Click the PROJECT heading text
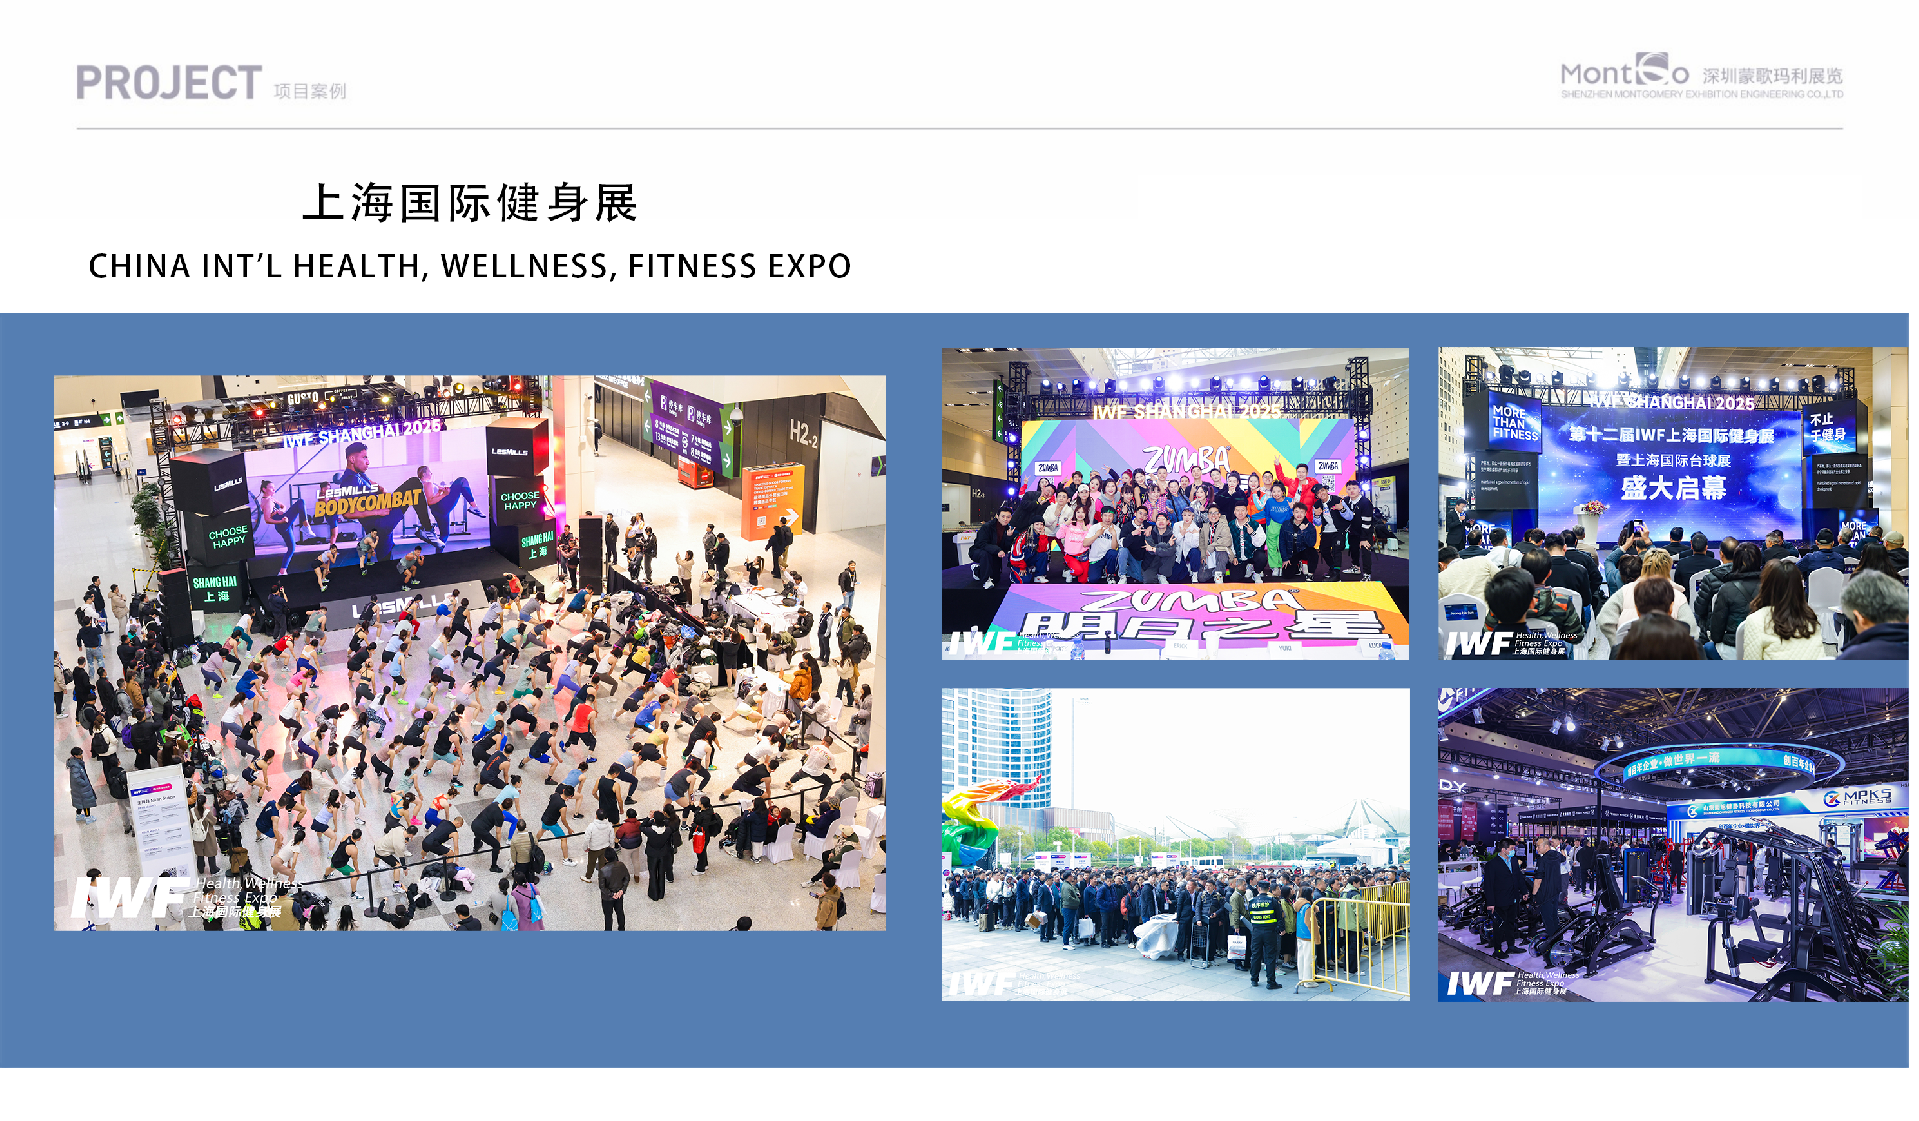Image resolution: width=1919 pixels, height=1121 pixels. pyautogui.click(x=169, y=83)
